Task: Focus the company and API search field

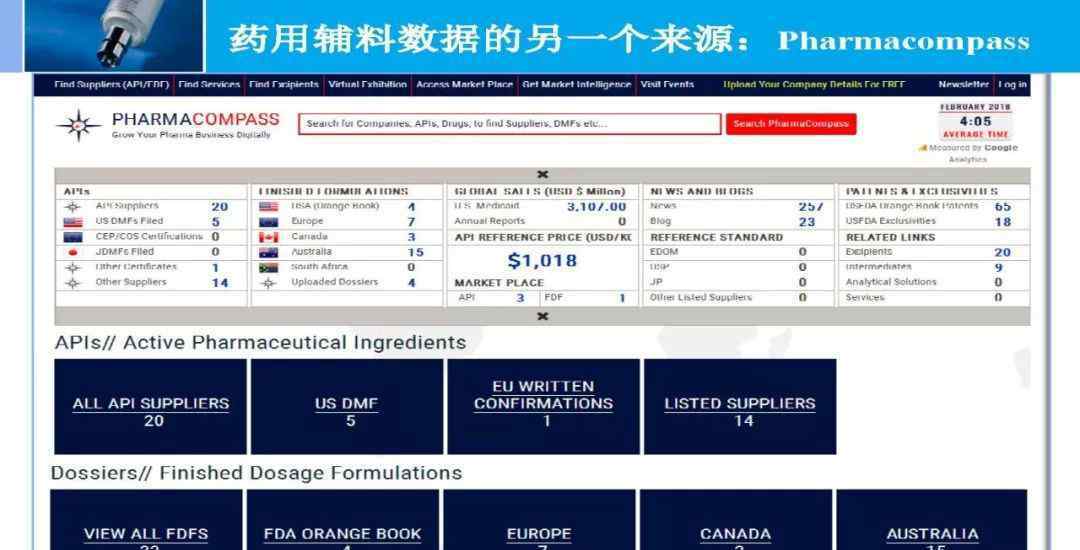Action: coord(510,124)
